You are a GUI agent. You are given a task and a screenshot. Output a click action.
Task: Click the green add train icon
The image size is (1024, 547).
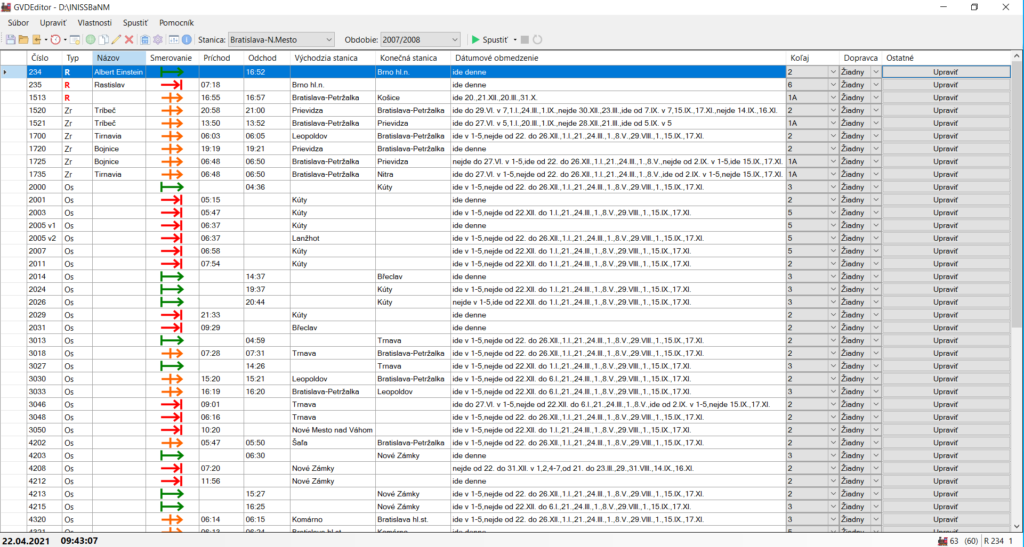pos(90,40)
